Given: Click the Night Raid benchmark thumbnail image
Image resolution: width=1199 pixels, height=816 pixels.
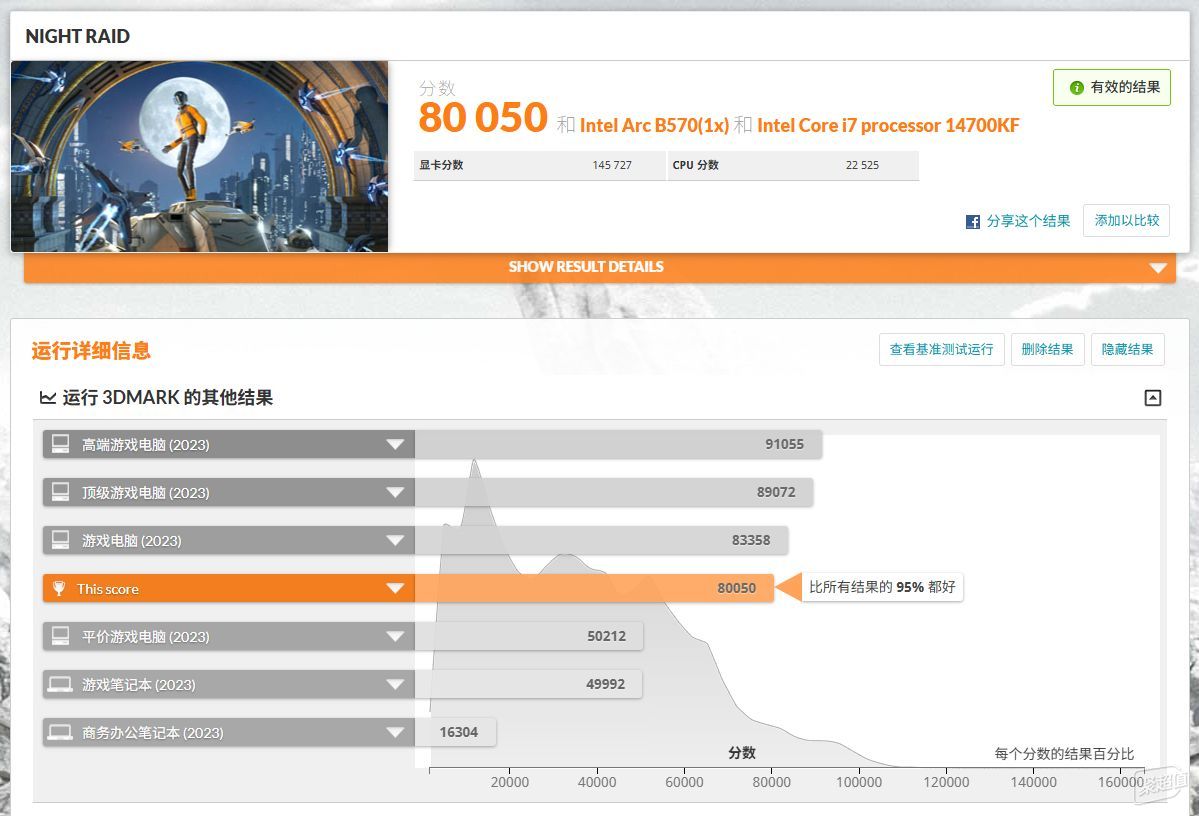Looking at the screenshot, I should [200, 156].
